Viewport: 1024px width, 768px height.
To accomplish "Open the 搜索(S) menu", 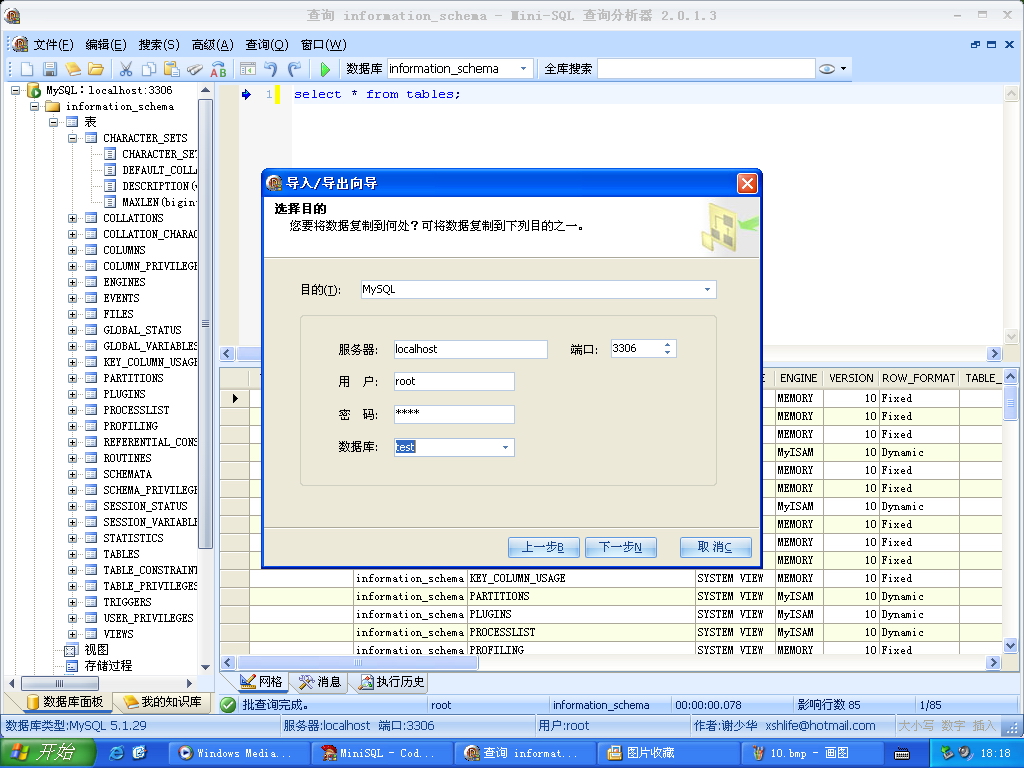I will [159, 44].
